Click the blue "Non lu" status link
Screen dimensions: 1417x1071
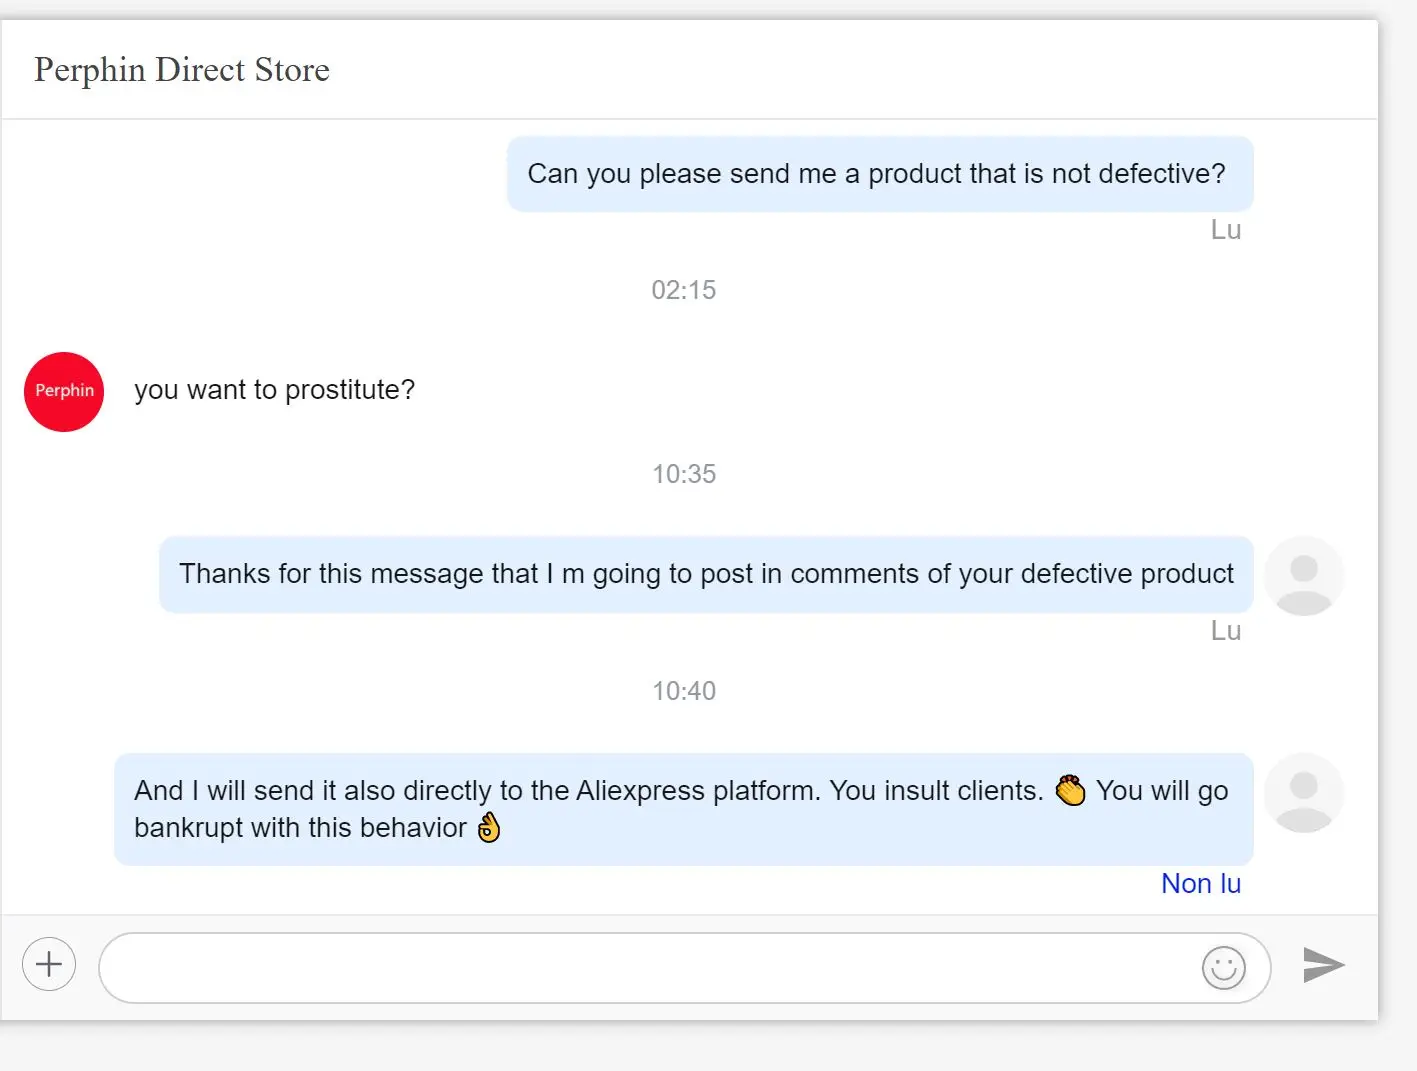coord(1200,884)
